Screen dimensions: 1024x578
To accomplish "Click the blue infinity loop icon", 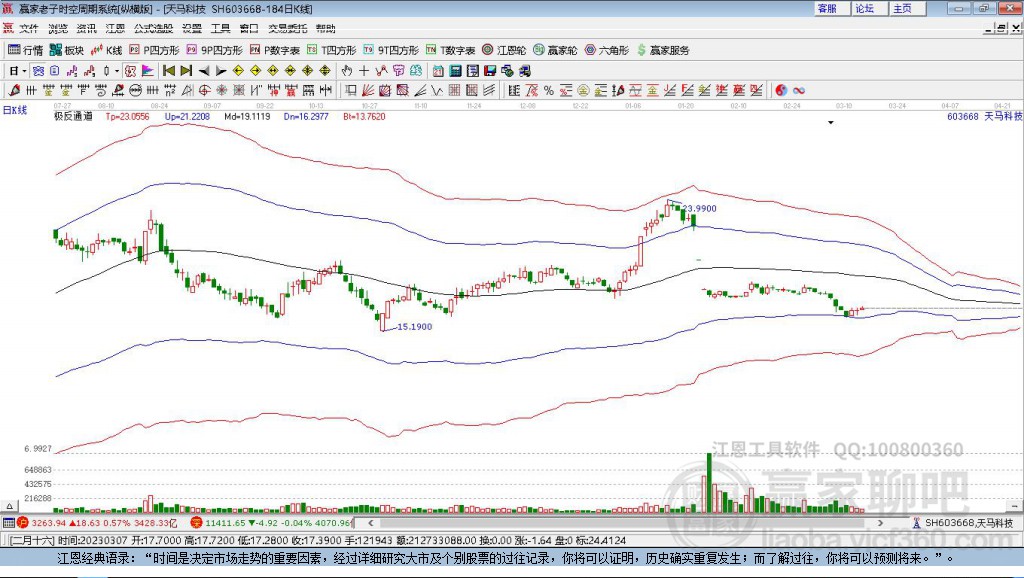I will click(x=798, y=90).
